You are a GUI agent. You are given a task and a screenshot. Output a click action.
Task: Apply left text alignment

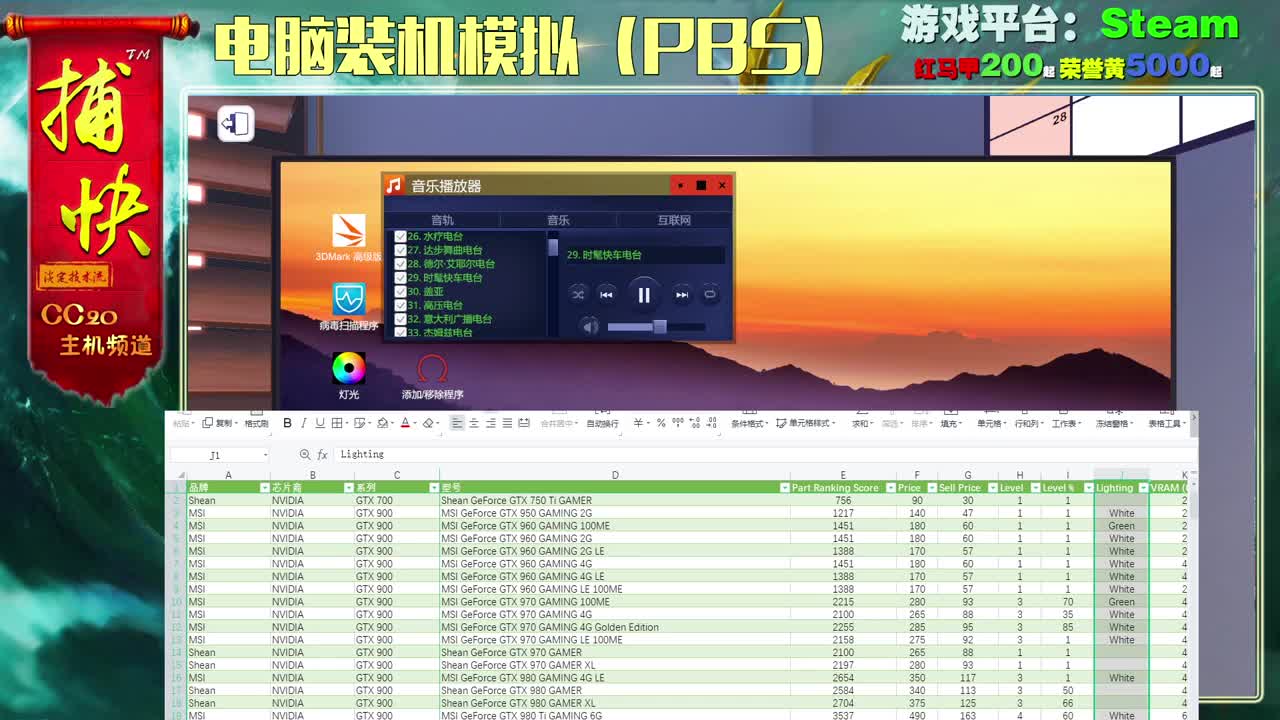pos(457,423)
